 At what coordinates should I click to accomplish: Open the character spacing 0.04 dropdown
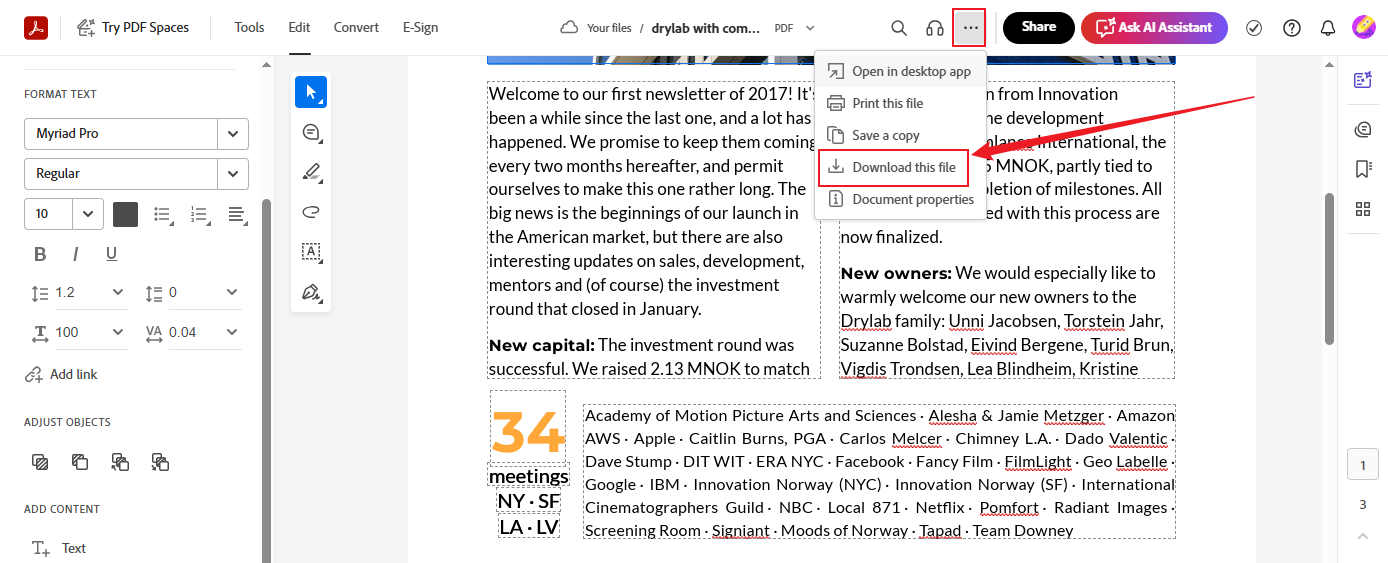[x=232, y=332]
